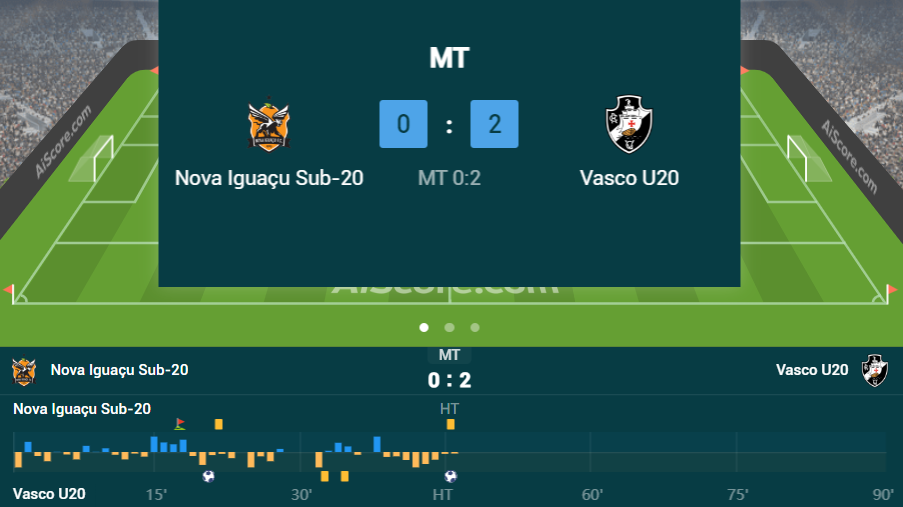
Task: Click the small Nova Iguaçu logo above the timeline
Action: click(23, 371)
